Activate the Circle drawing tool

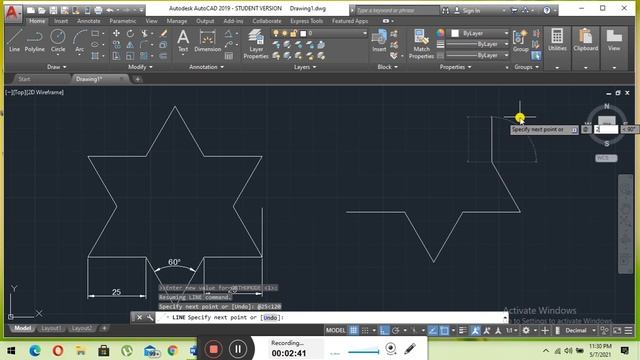click(x=58, y=40)
